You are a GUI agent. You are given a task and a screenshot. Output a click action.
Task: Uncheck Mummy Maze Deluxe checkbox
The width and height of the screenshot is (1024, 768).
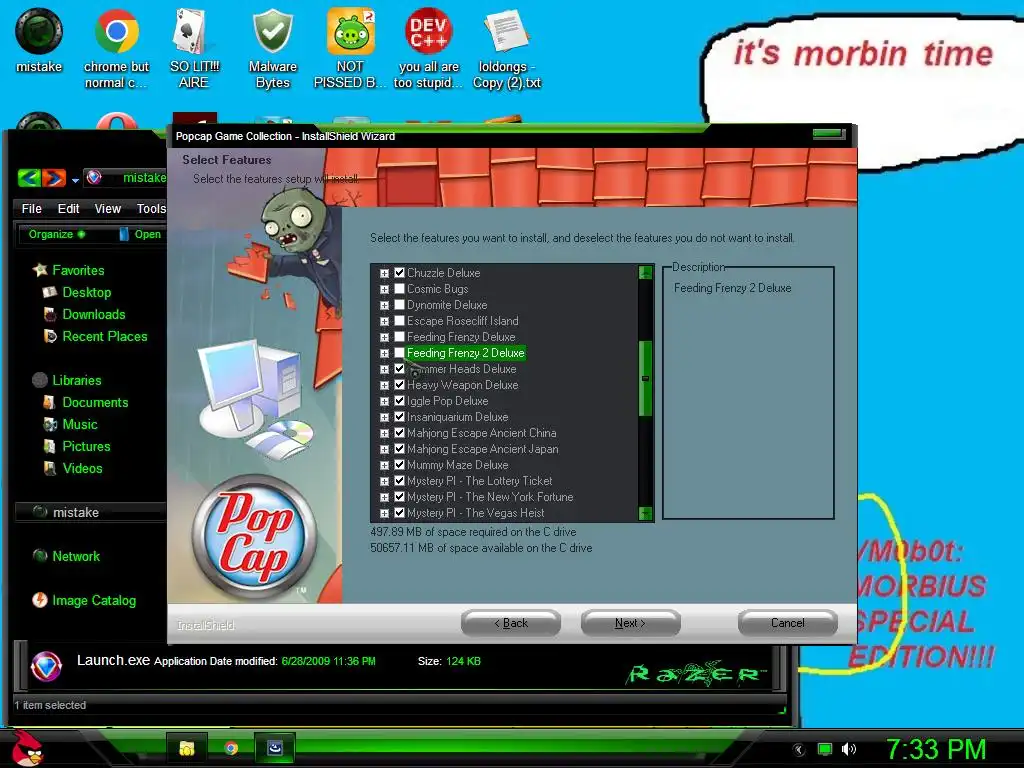[x=399, y=464]
